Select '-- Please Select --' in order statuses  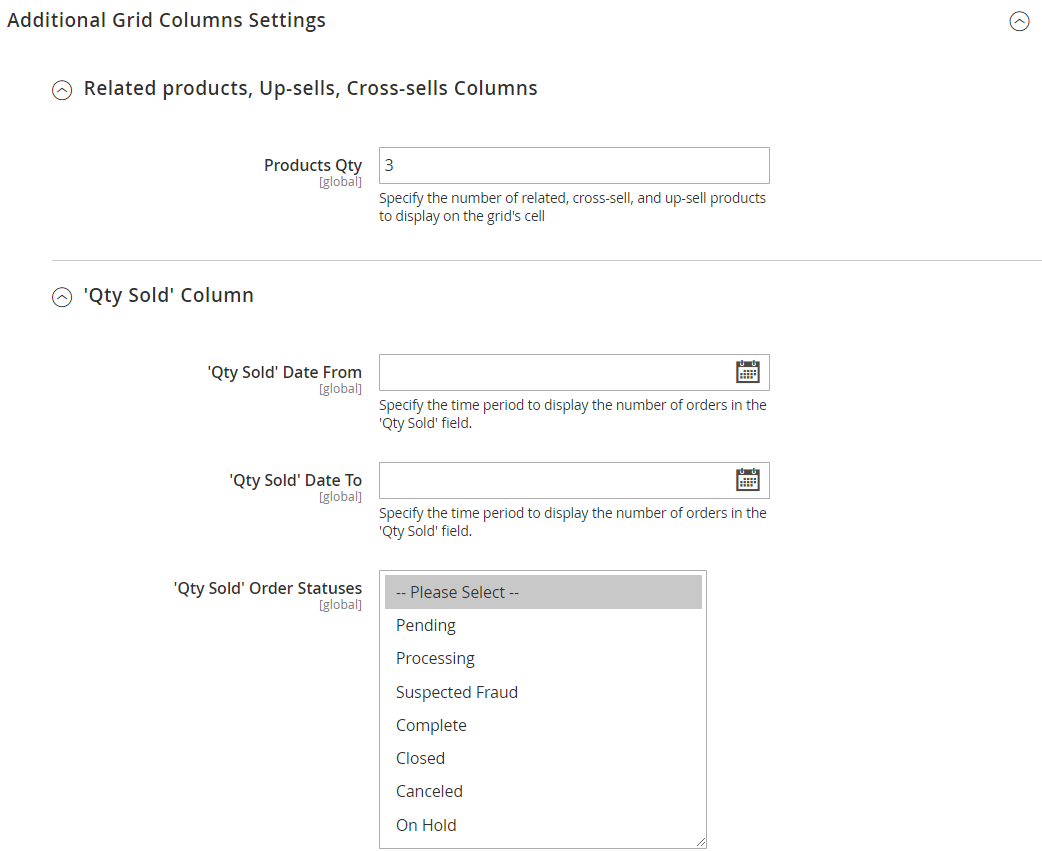click(x=543, y=592)
